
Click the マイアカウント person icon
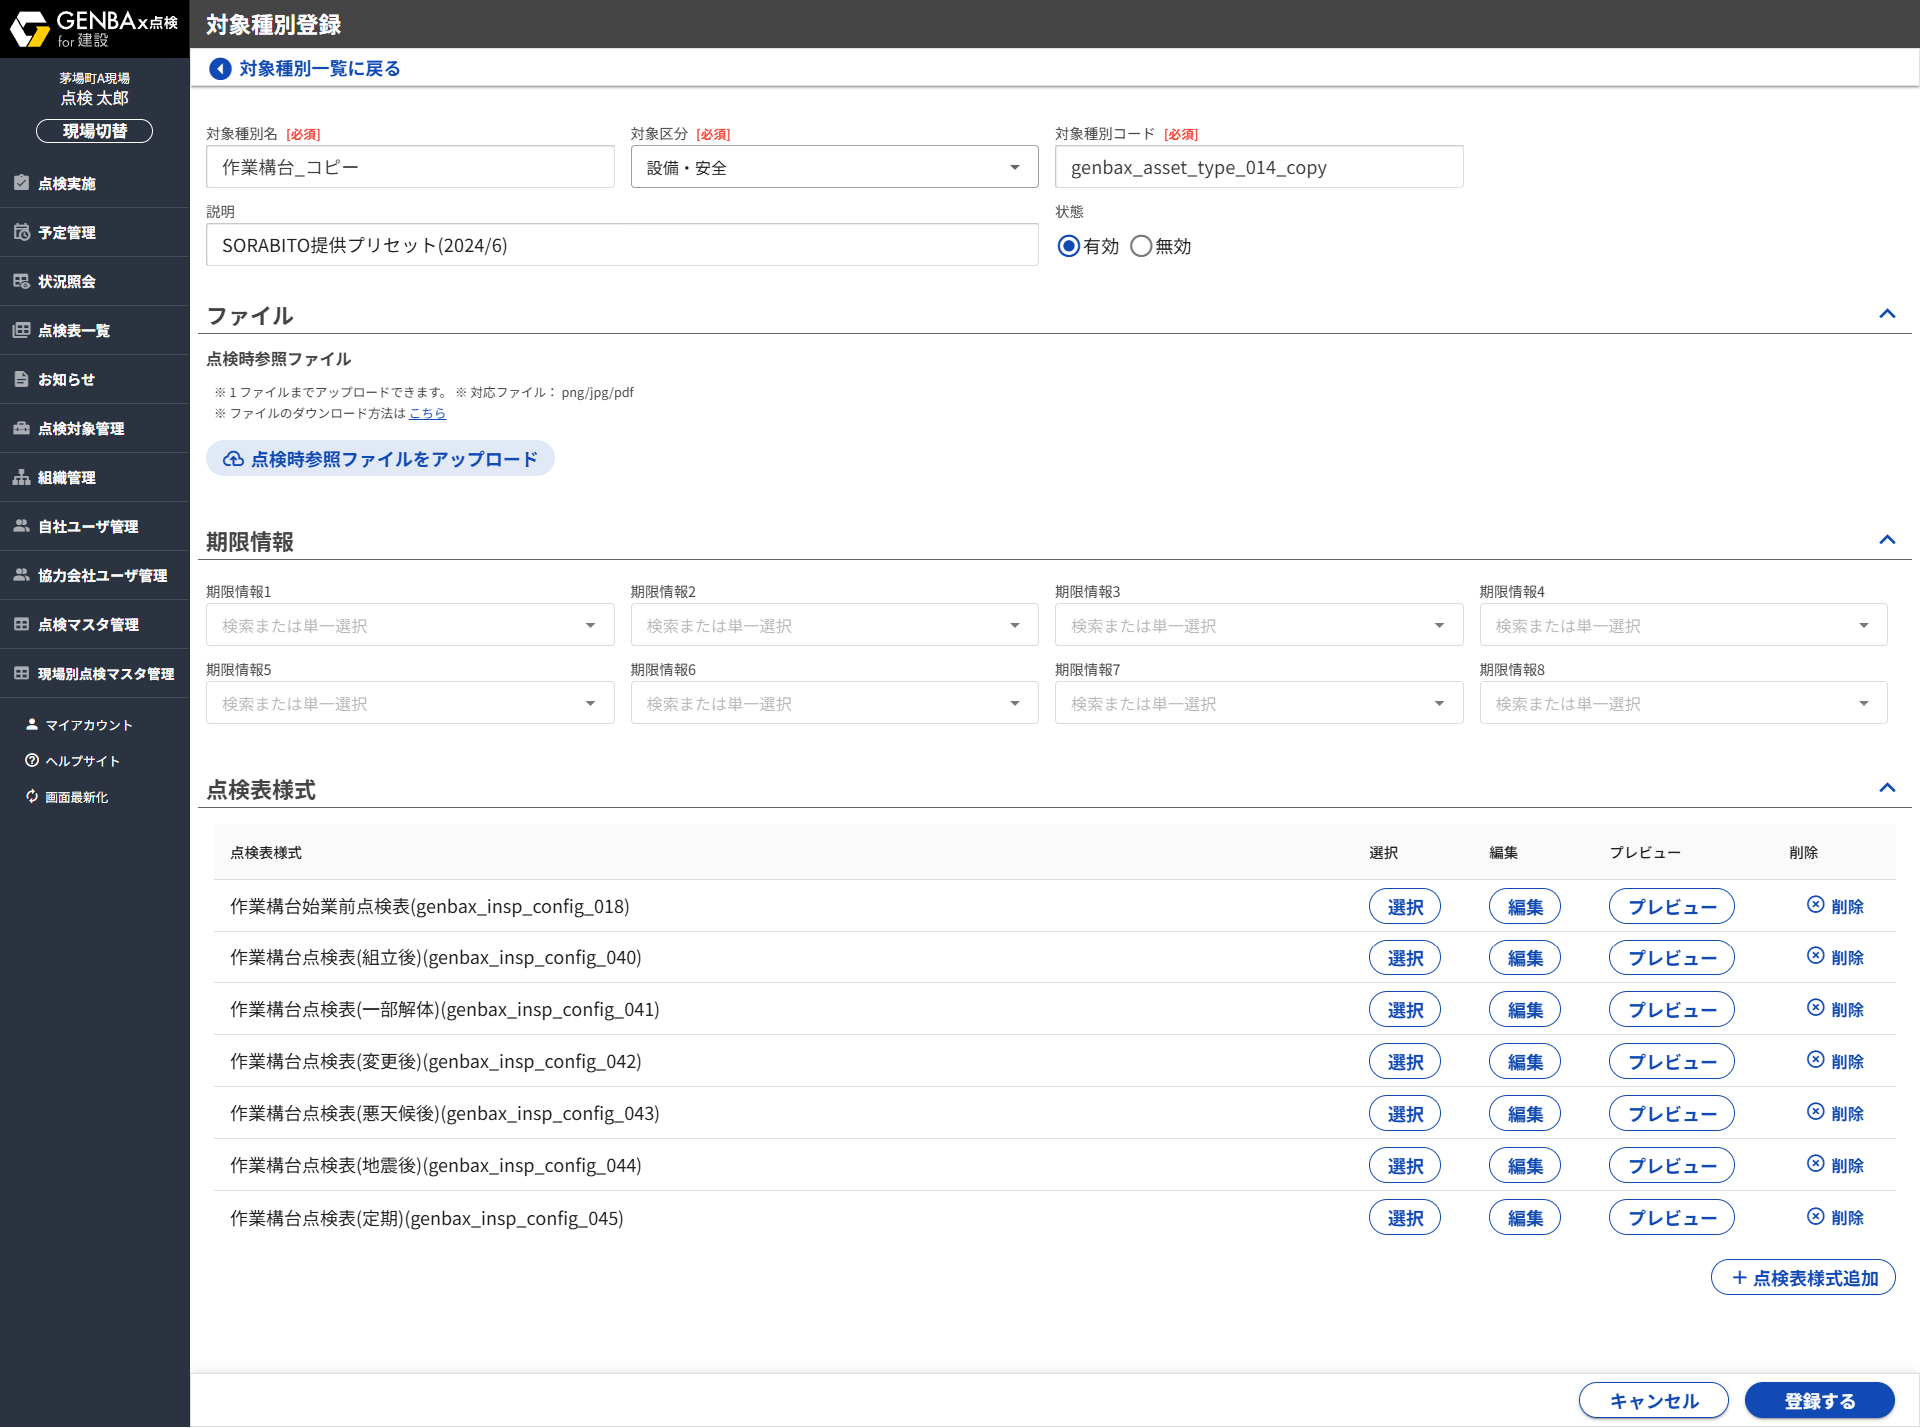pyautogui.click(x=32, y=725)
